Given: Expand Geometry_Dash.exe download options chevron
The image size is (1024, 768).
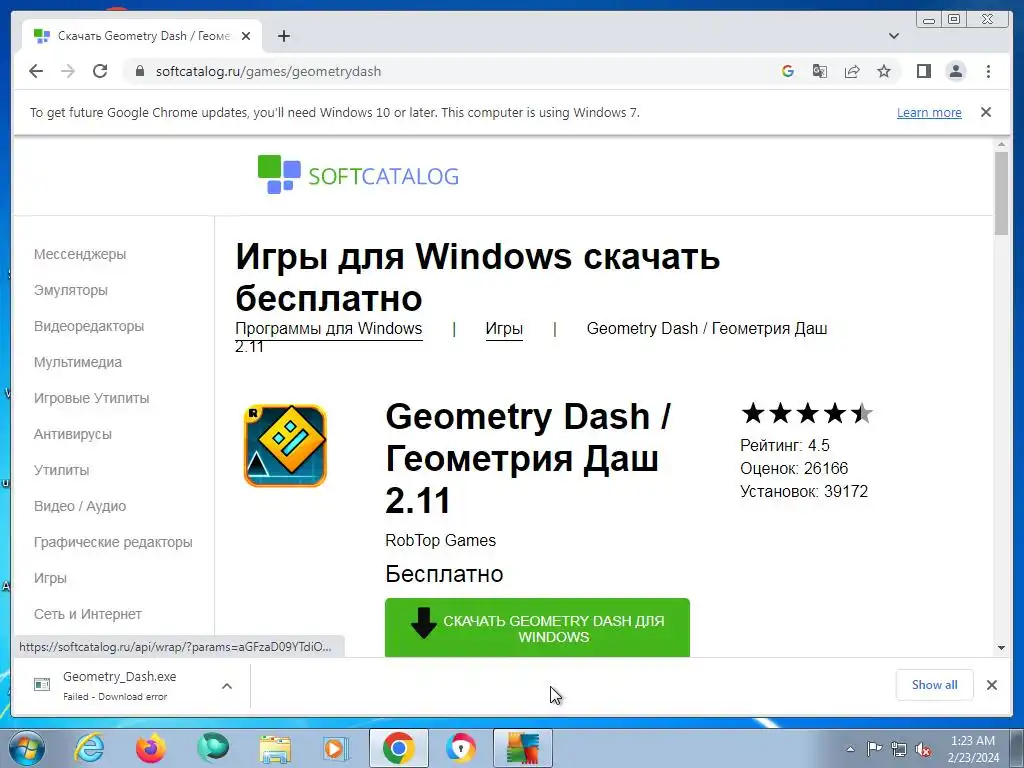Looking at the screenshot, I should point(227,686).
